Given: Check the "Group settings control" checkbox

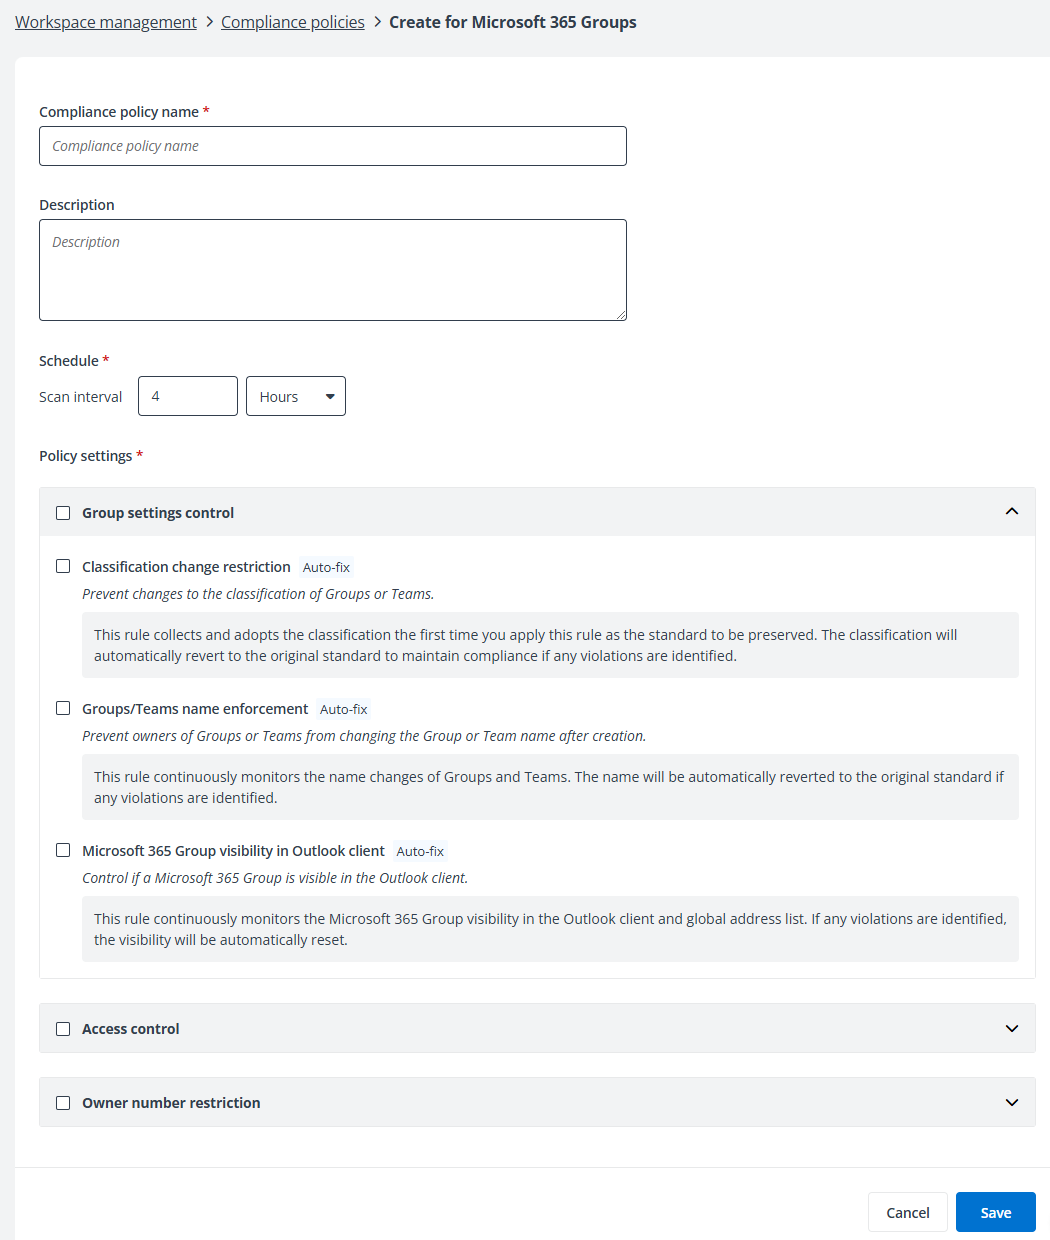Looking at the screenshot, I should [x=63, y=512].
